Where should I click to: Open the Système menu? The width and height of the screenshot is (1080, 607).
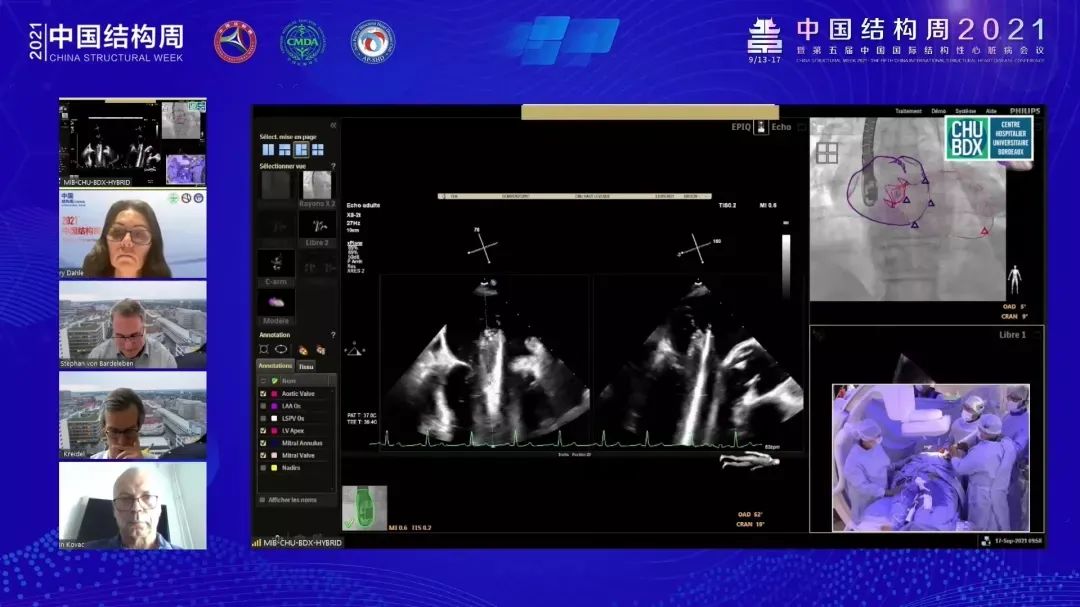point(965,111)
